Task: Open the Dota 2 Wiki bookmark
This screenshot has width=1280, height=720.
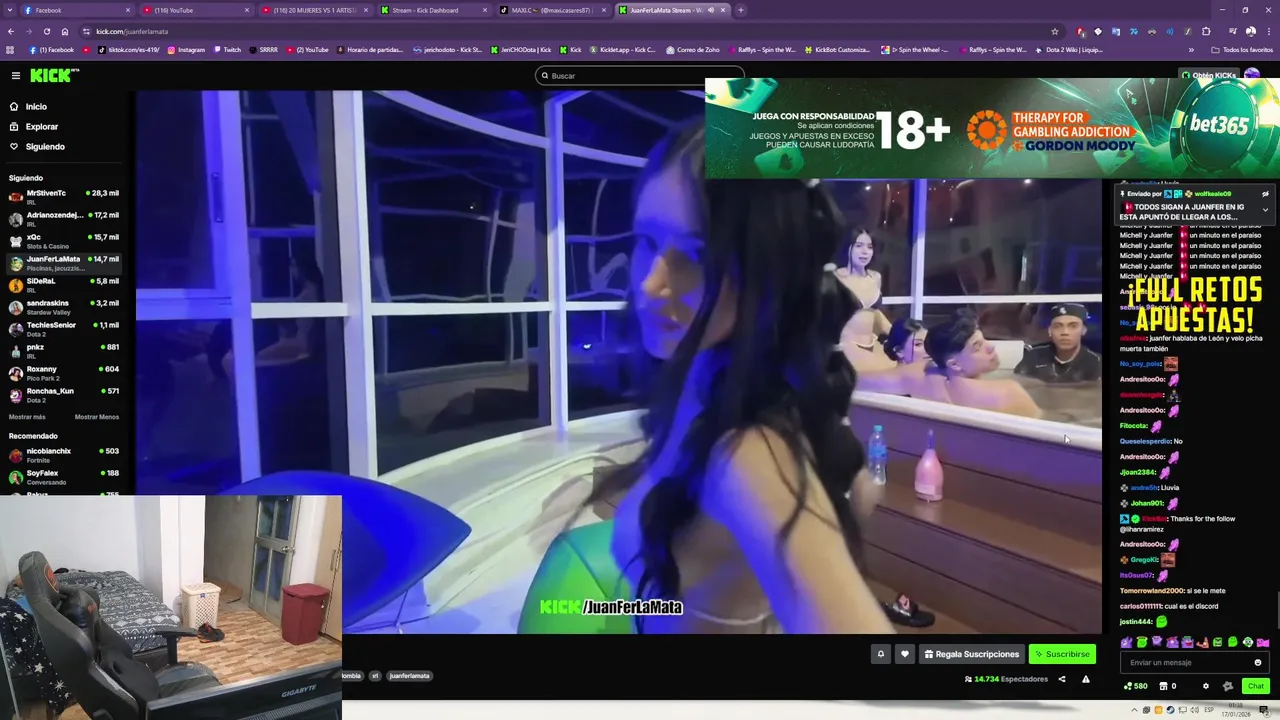Action: coord(1069,49)
